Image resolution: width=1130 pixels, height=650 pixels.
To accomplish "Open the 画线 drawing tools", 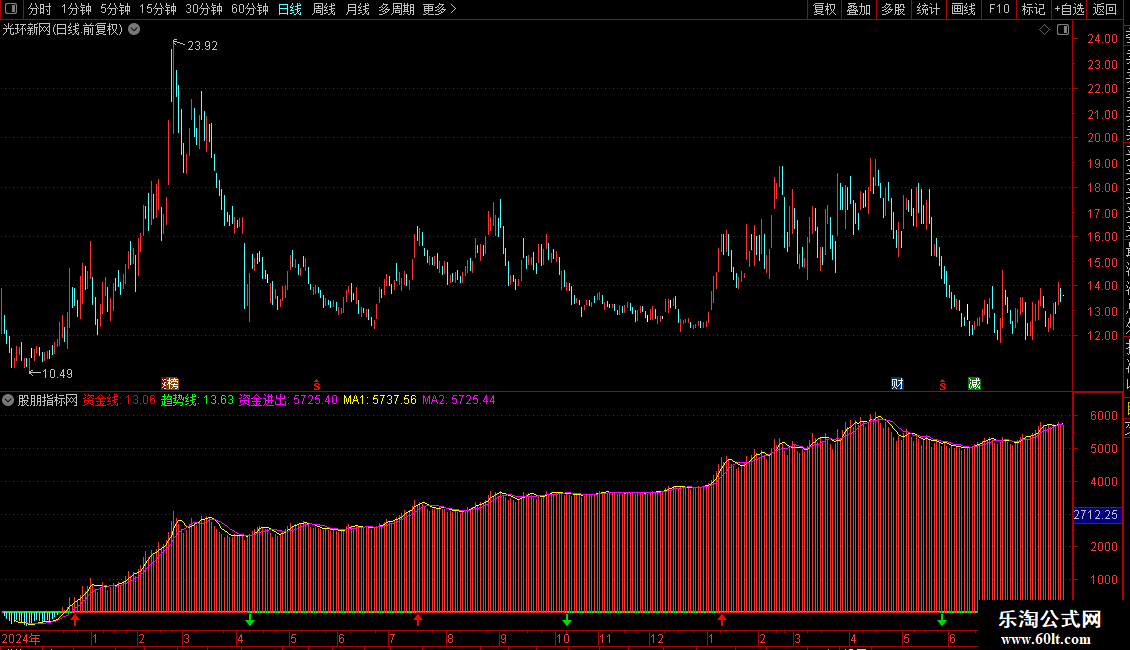I will point(963,9).
